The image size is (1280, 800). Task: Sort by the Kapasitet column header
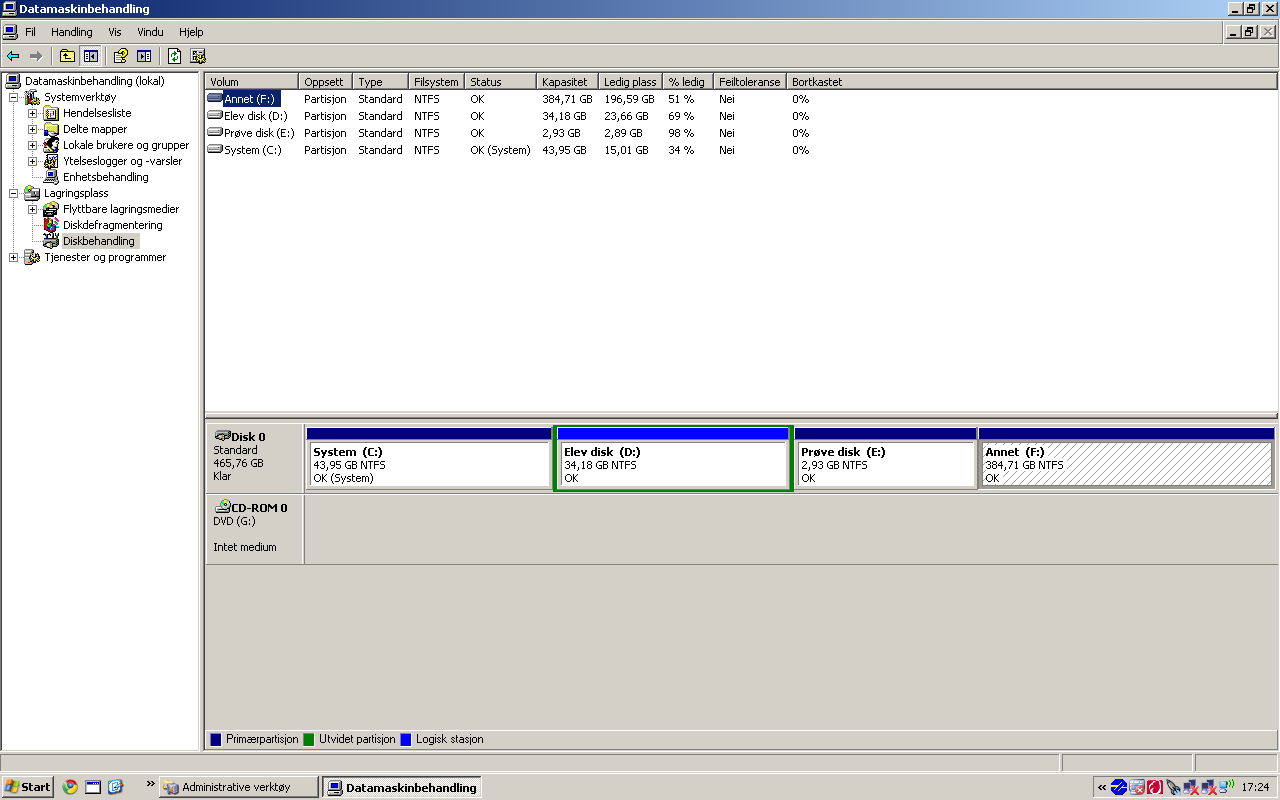coord(567,82)
